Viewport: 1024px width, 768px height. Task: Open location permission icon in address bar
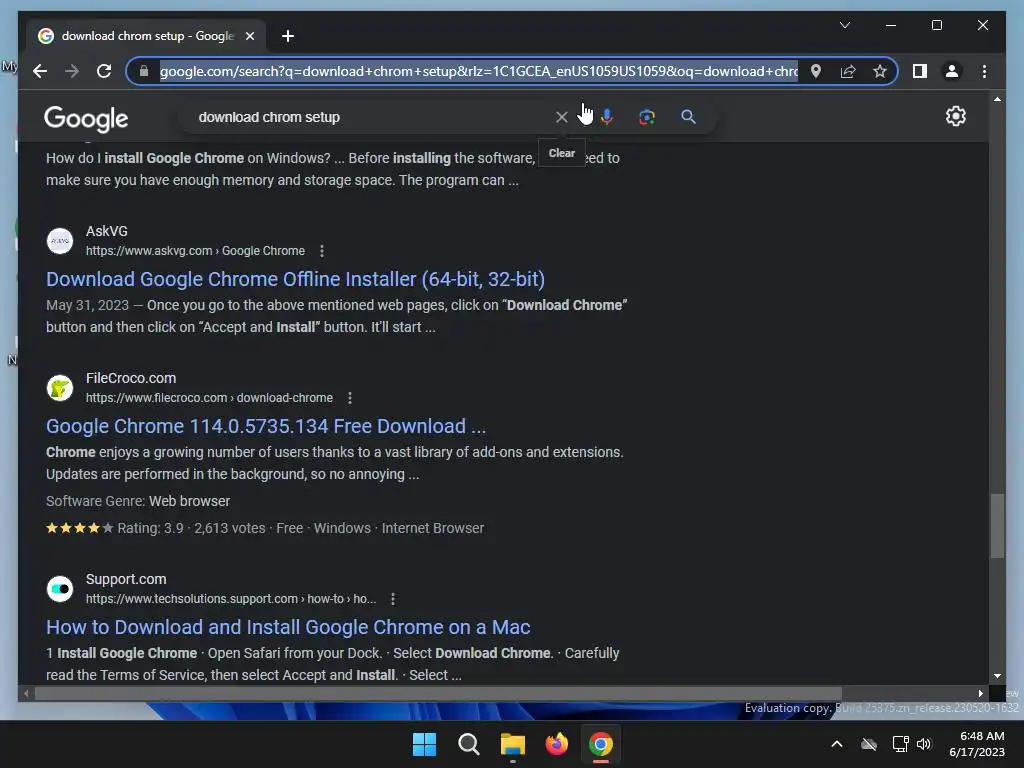[816, 71]
